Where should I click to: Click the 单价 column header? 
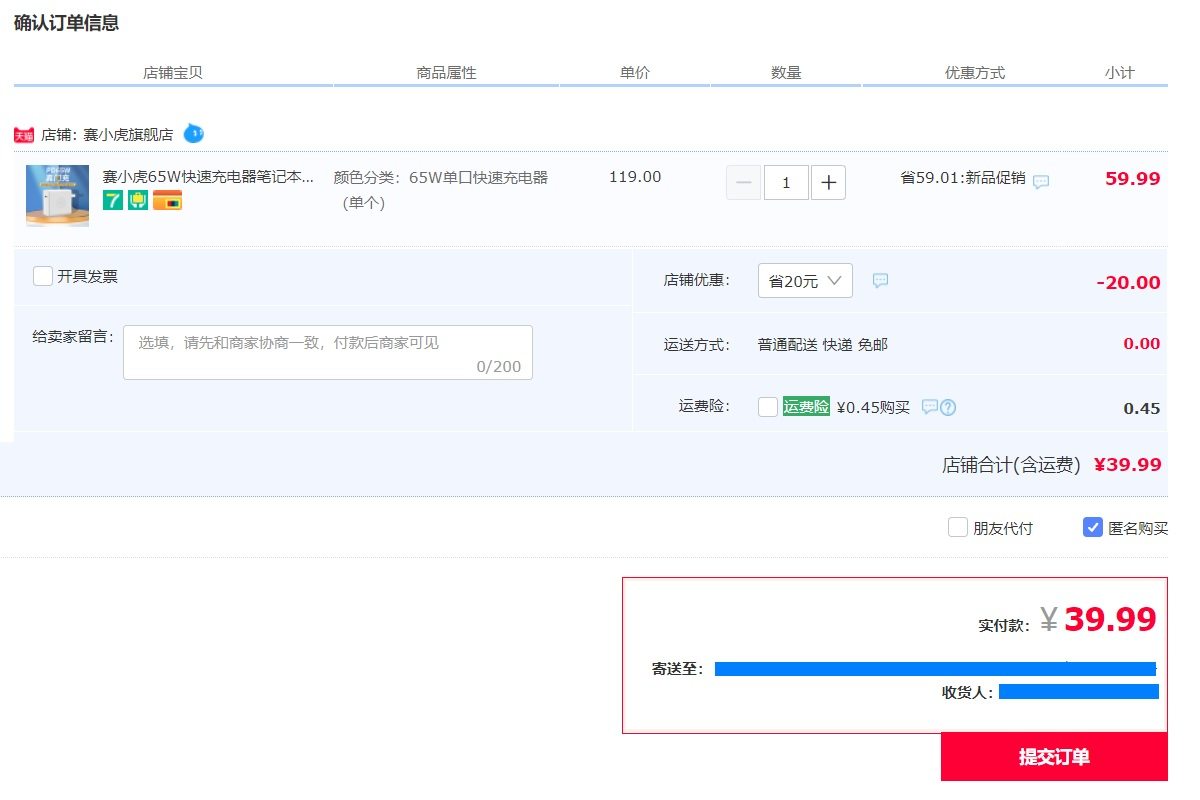[635, 73]
